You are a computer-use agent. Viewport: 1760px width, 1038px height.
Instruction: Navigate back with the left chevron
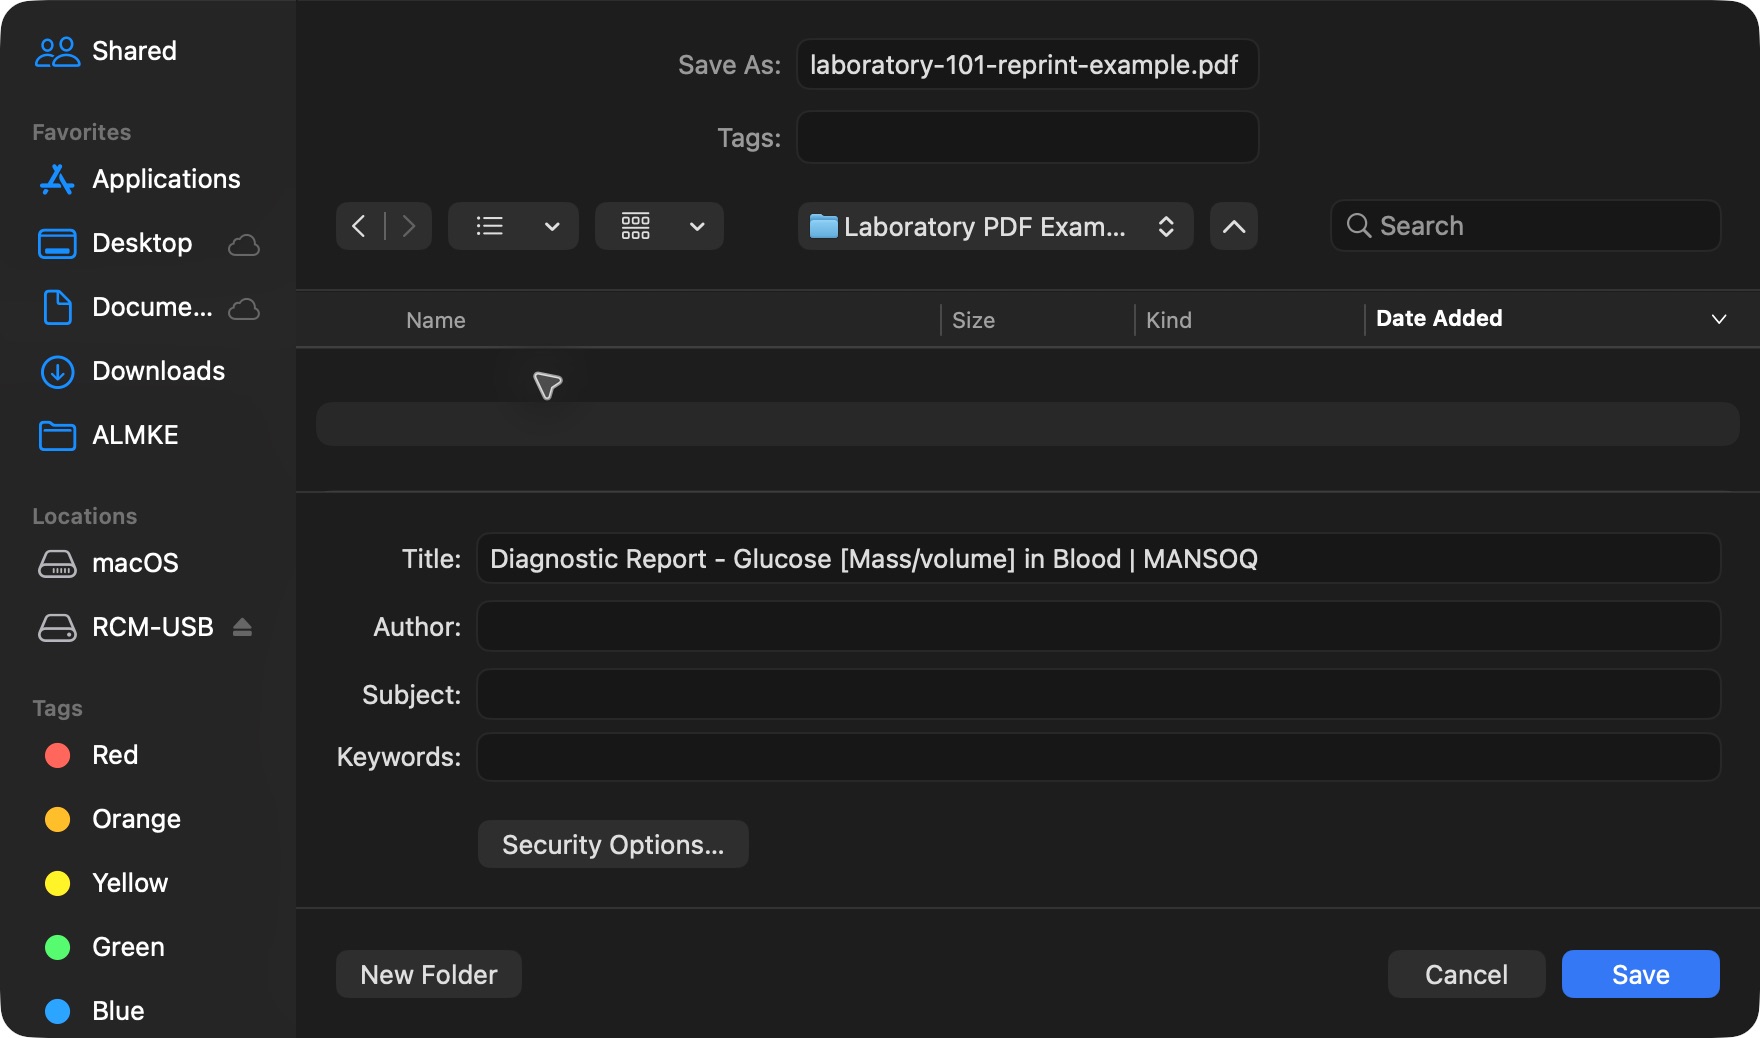359,226
